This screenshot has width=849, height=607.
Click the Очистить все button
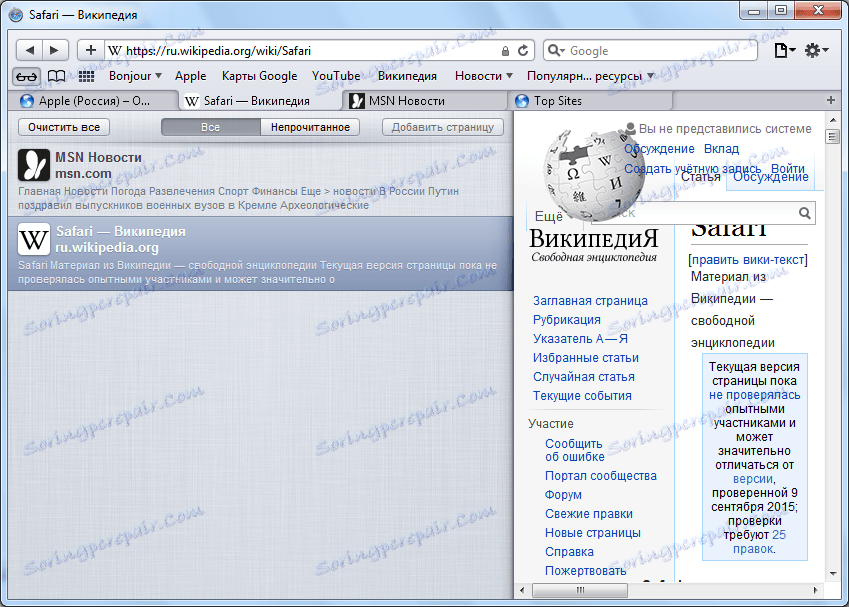click(64, 127)
